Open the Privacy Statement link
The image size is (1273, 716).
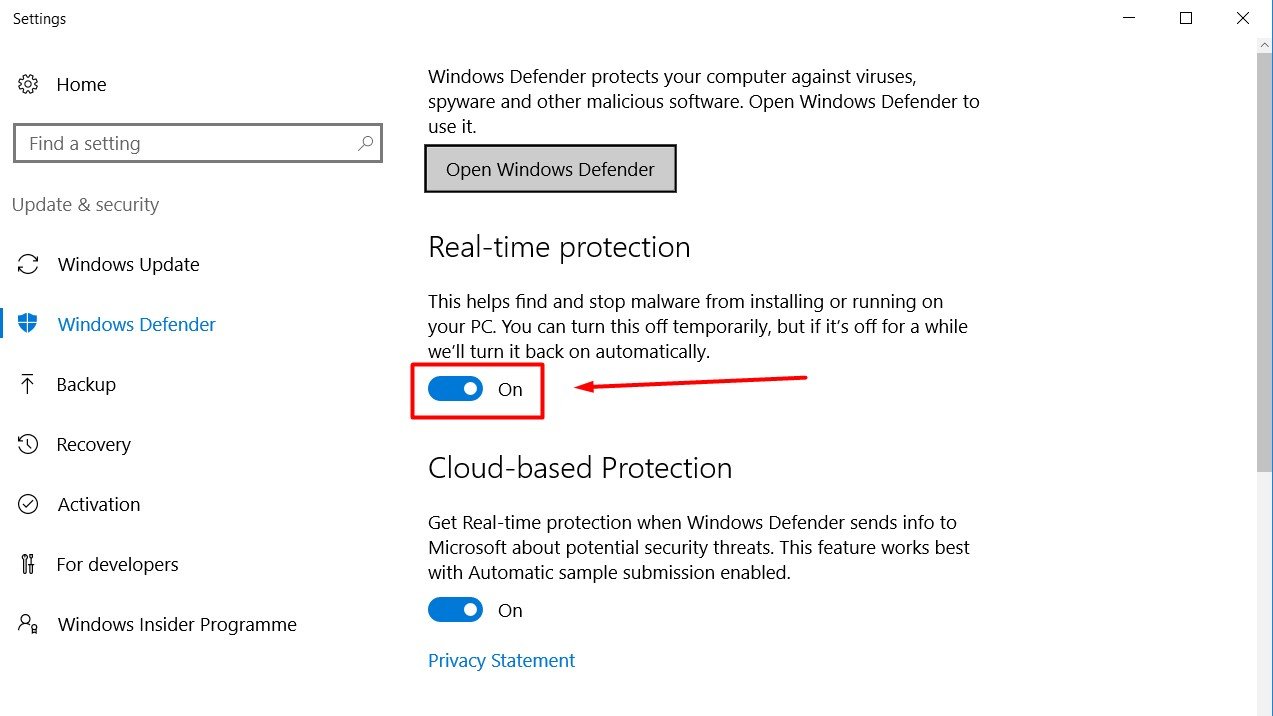coord(501,660)
